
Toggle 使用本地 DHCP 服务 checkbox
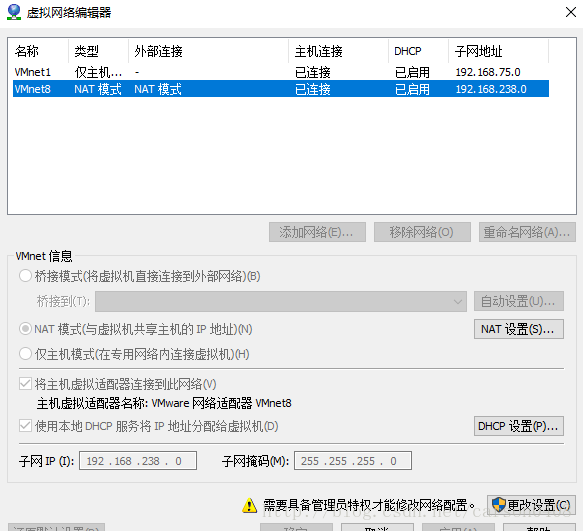(x=25, y=426)
